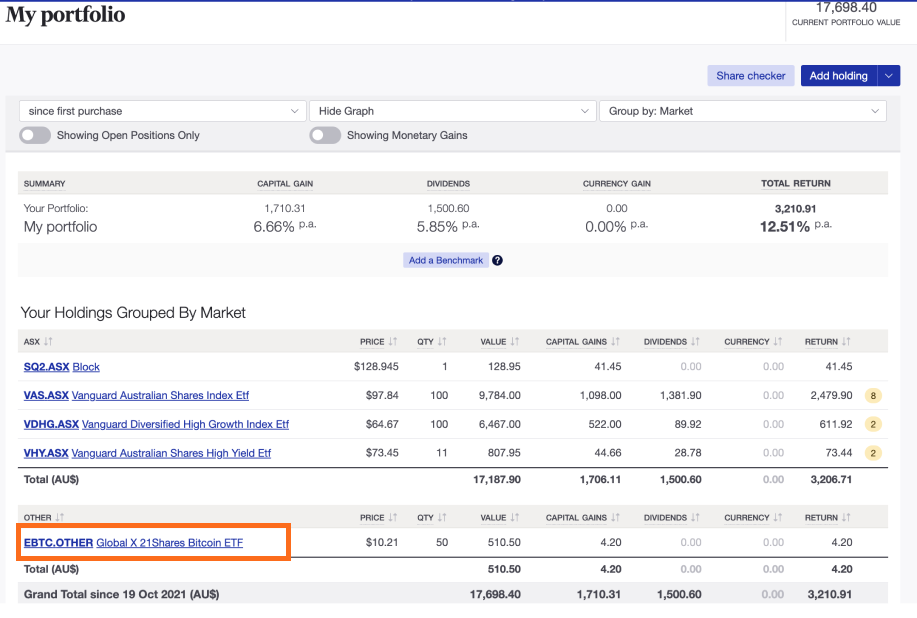Open the 'since first purchase' date dropdown
The image size is (917, 618).
(162, 111)
